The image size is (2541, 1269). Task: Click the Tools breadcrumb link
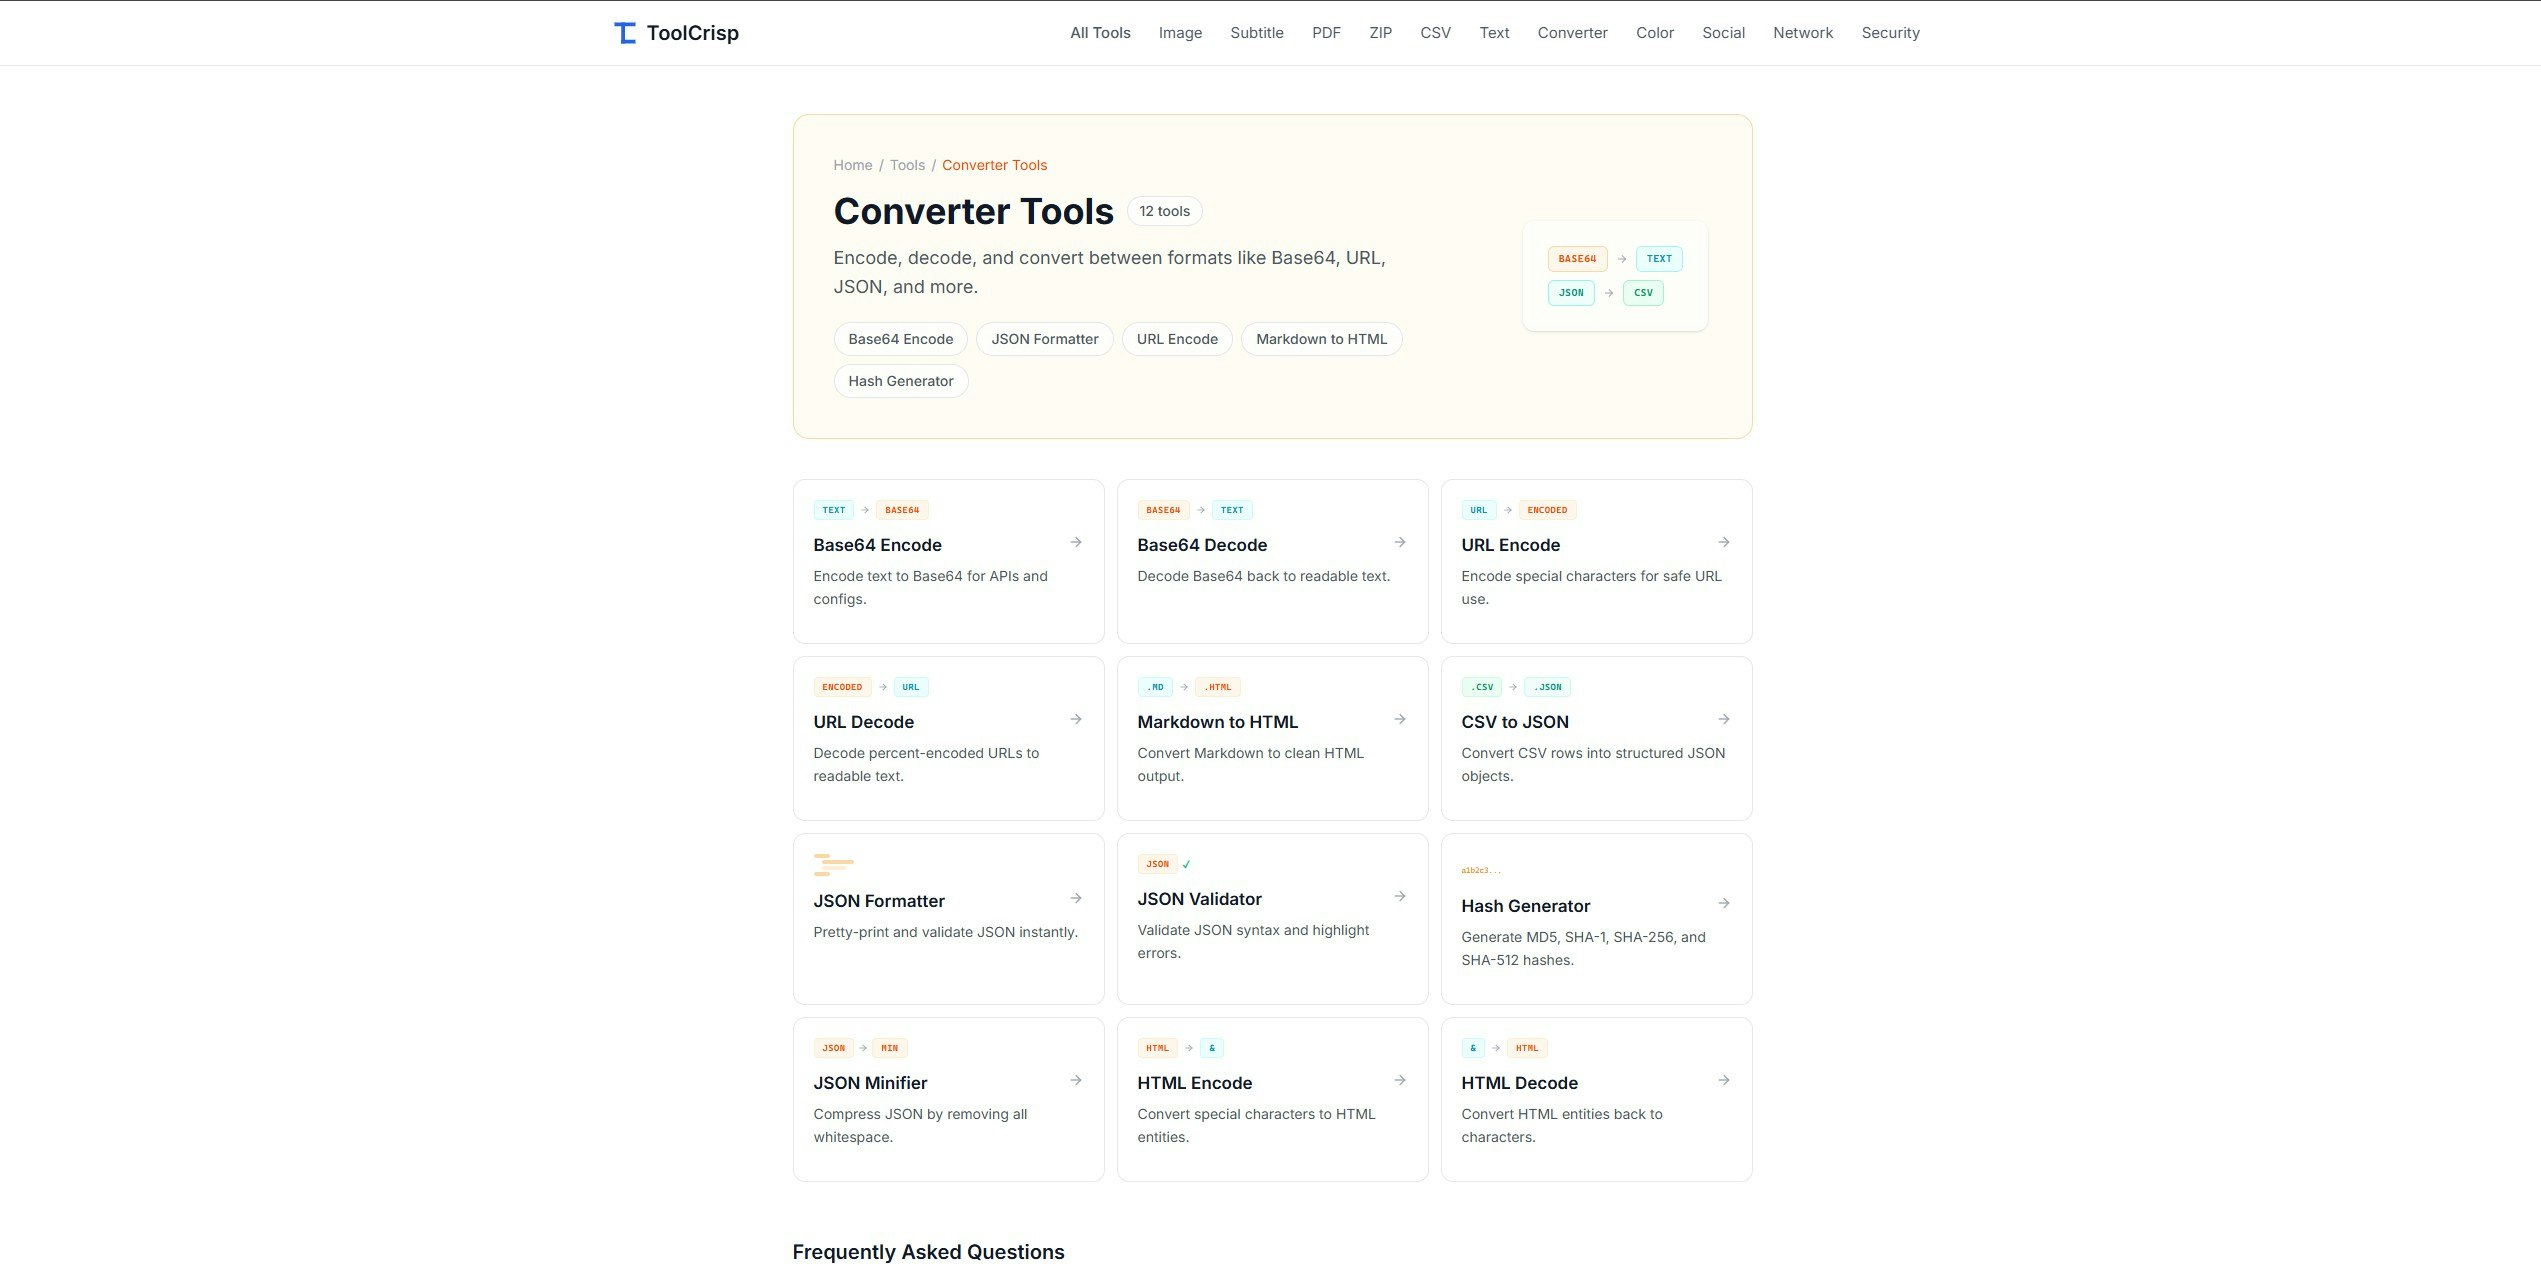(x=907, y=165)
